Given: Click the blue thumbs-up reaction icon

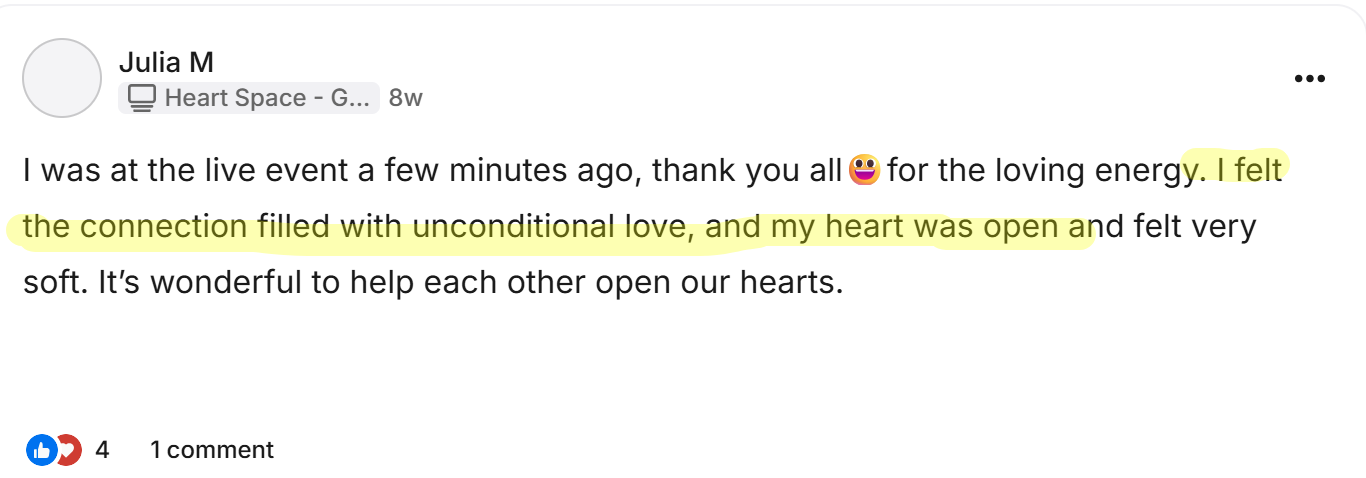Looking at the screenshot, I should [x=41, y=450].
